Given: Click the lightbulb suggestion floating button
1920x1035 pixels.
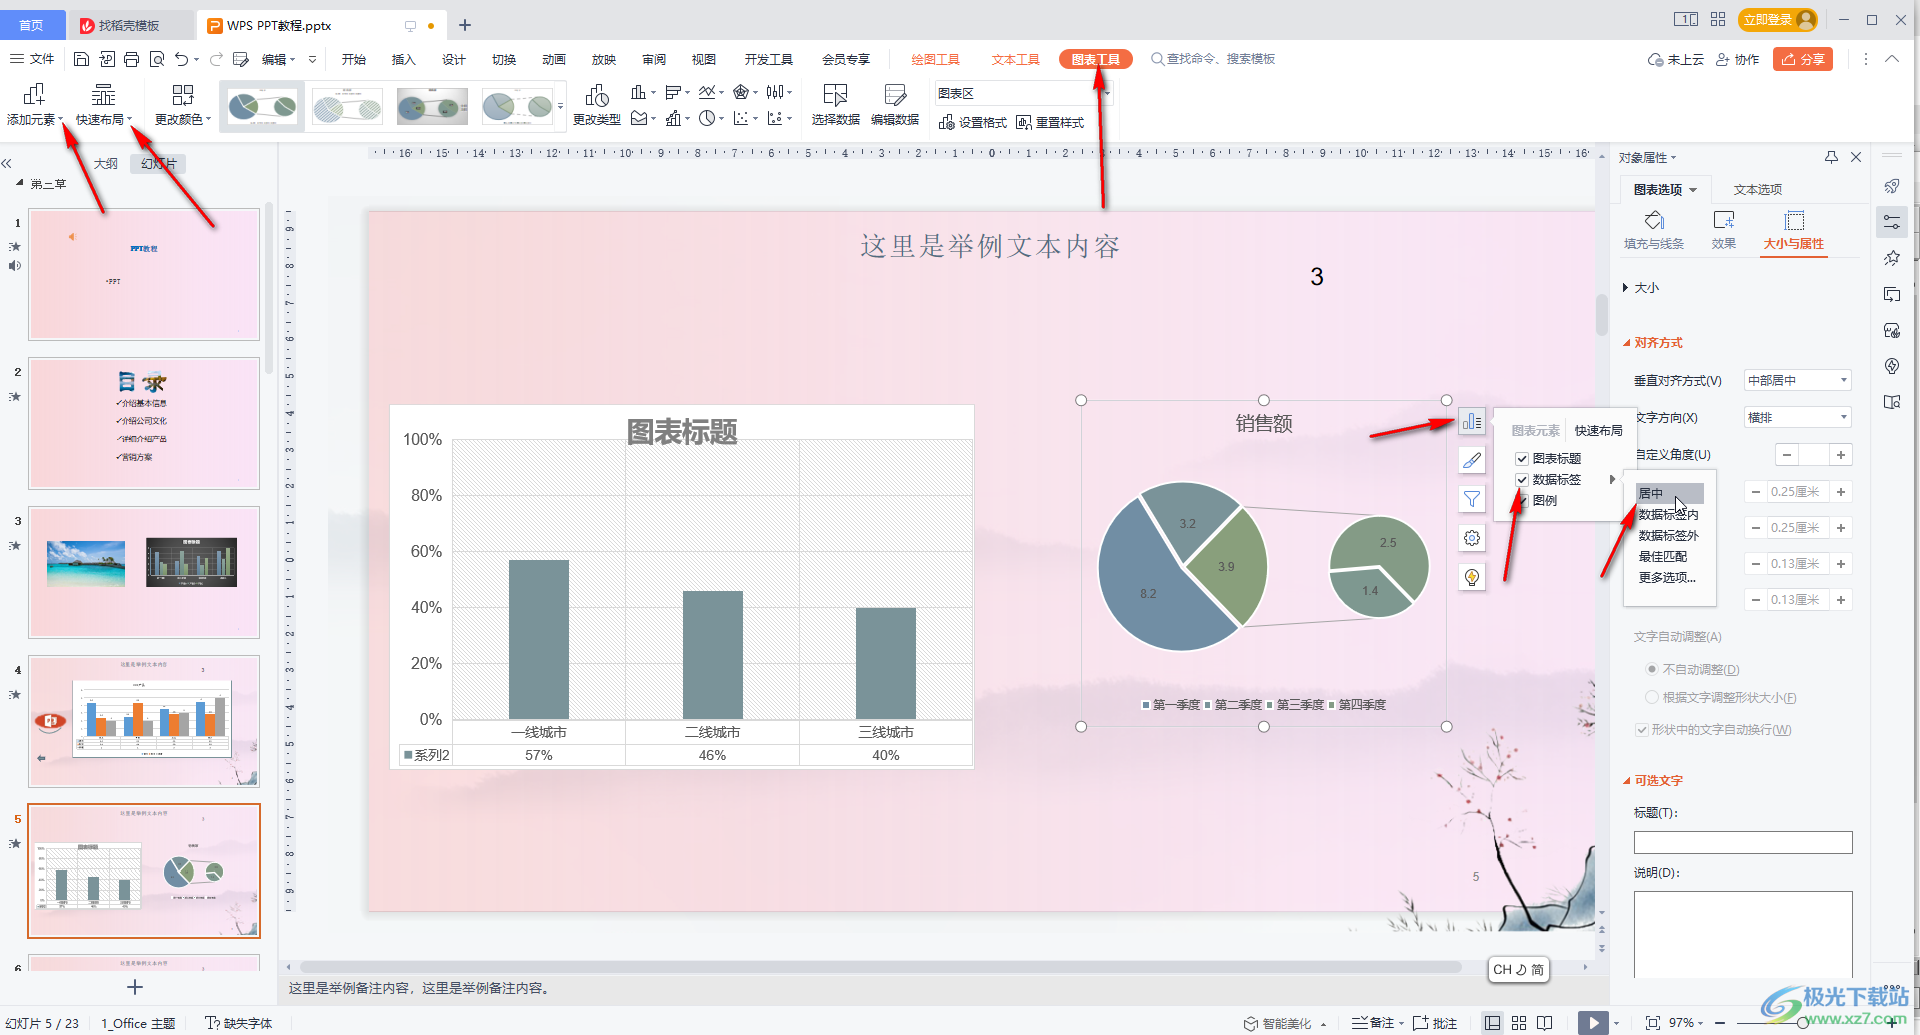Looking at the screenshot, I should pyautogui.click(x=1472, y=577).
